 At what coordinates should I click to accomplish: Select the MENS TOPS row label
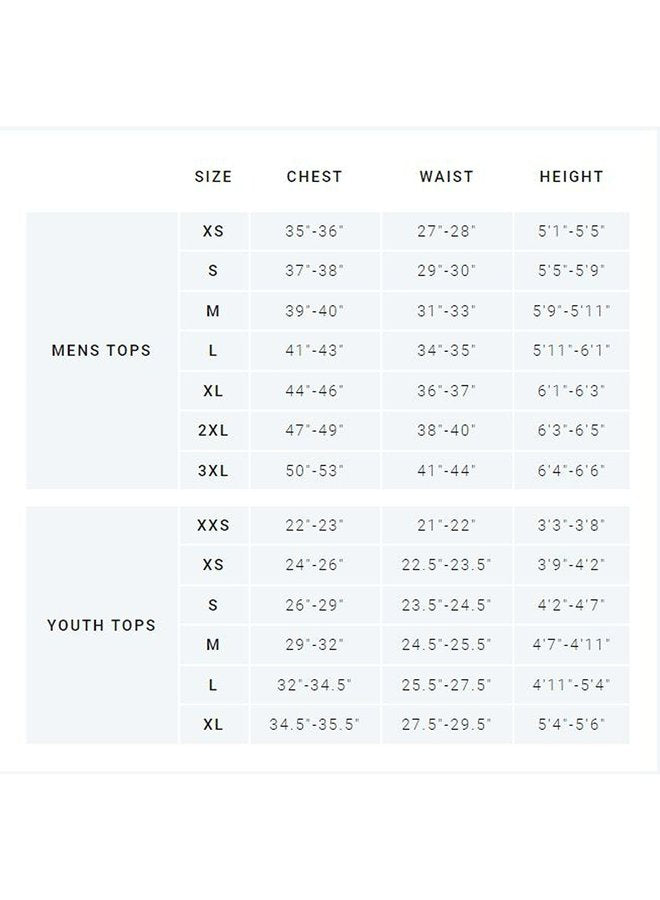tap(101, 351)
